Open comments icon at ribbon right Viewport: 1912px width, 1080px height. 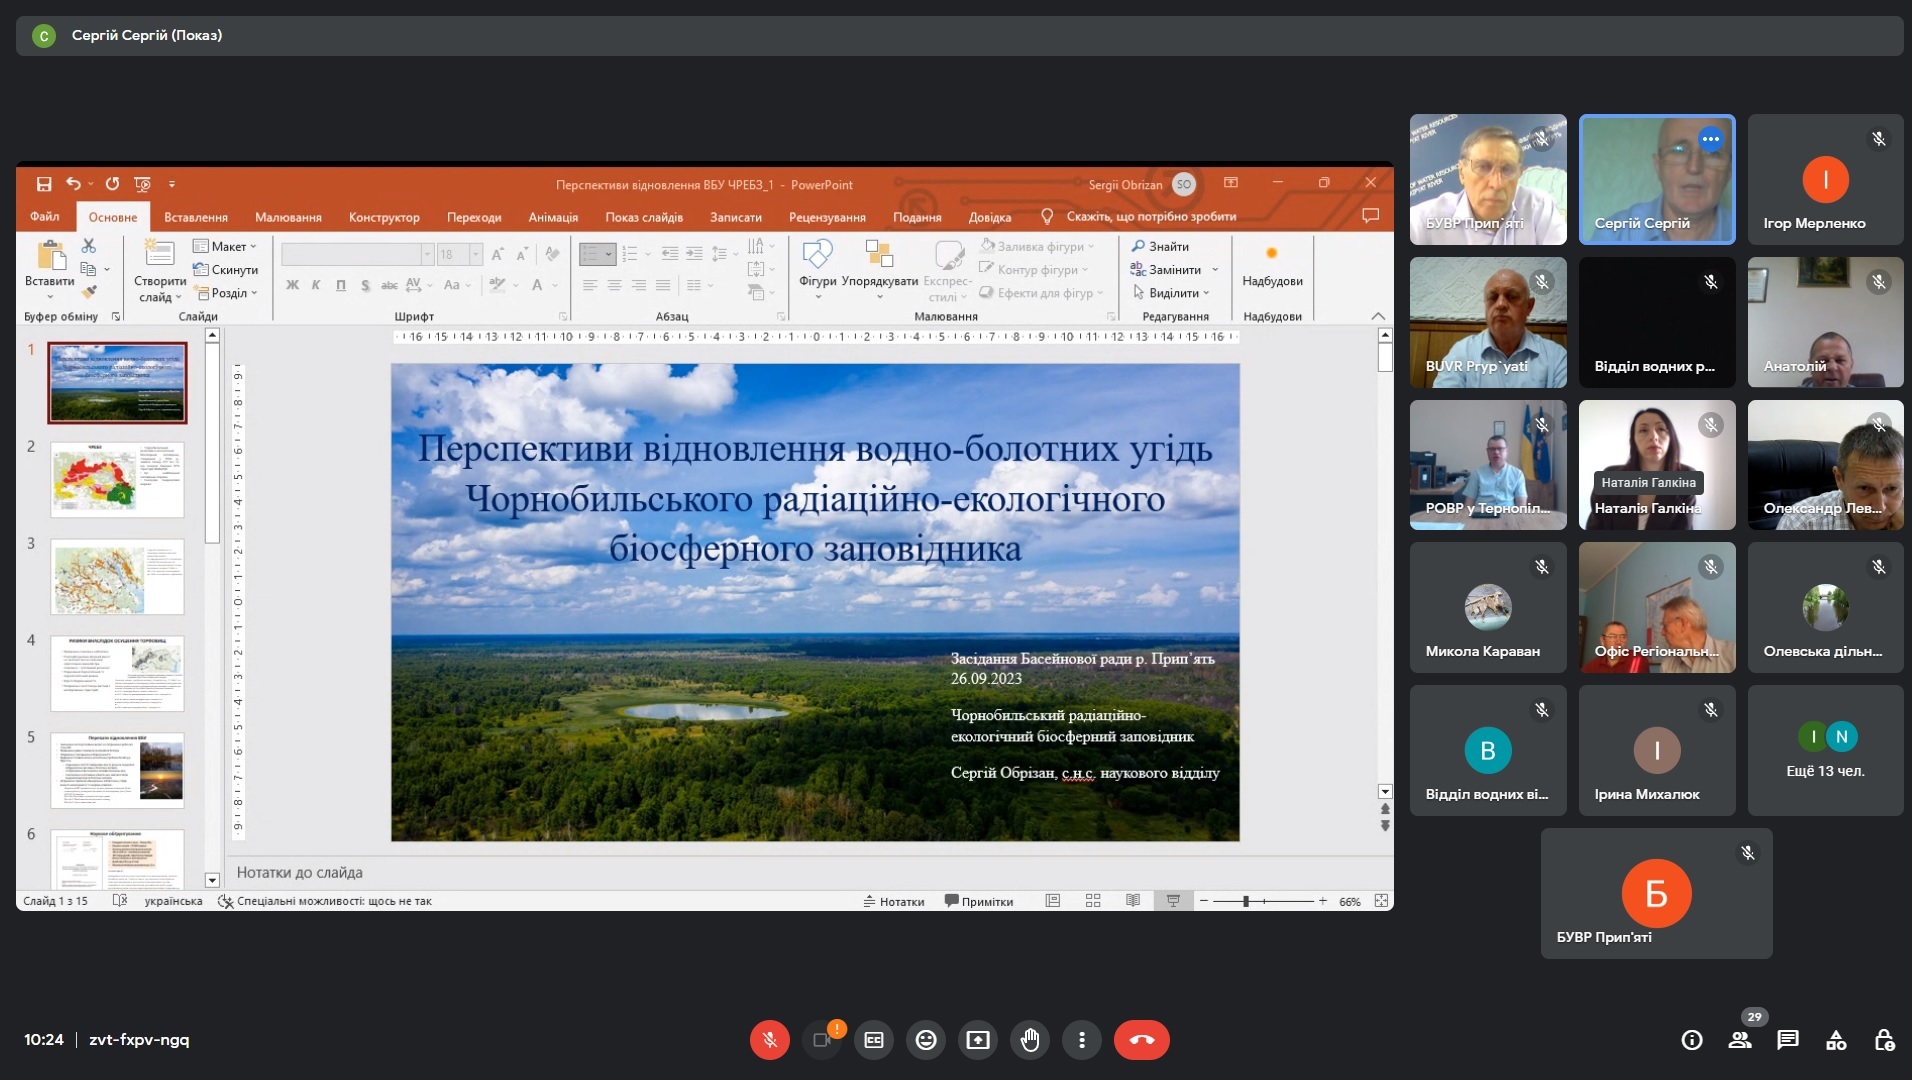pyautogui.click(x=1370, y=215)
